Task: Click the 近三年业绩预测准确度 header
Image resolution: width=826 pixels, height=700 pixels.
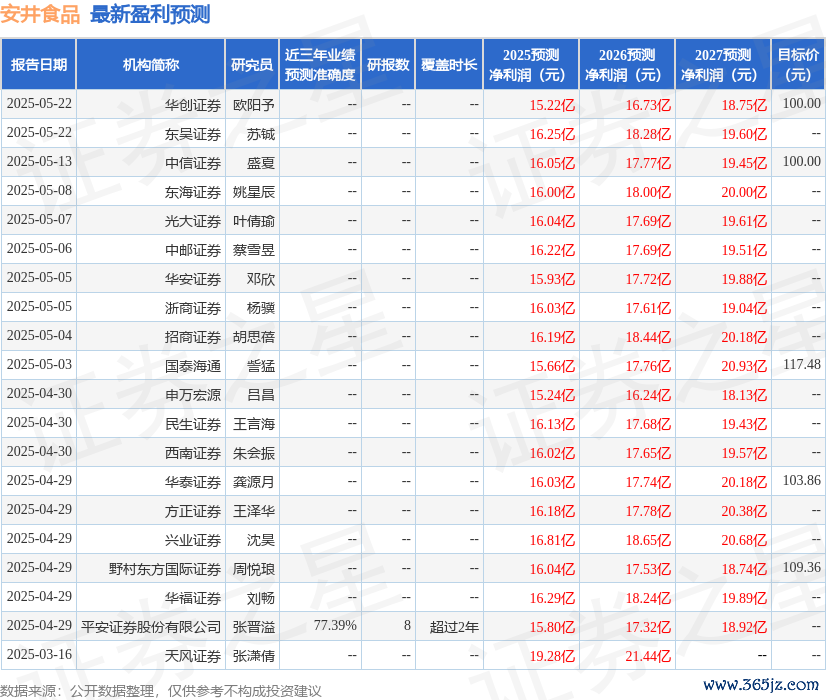Action: pos(320,64)
